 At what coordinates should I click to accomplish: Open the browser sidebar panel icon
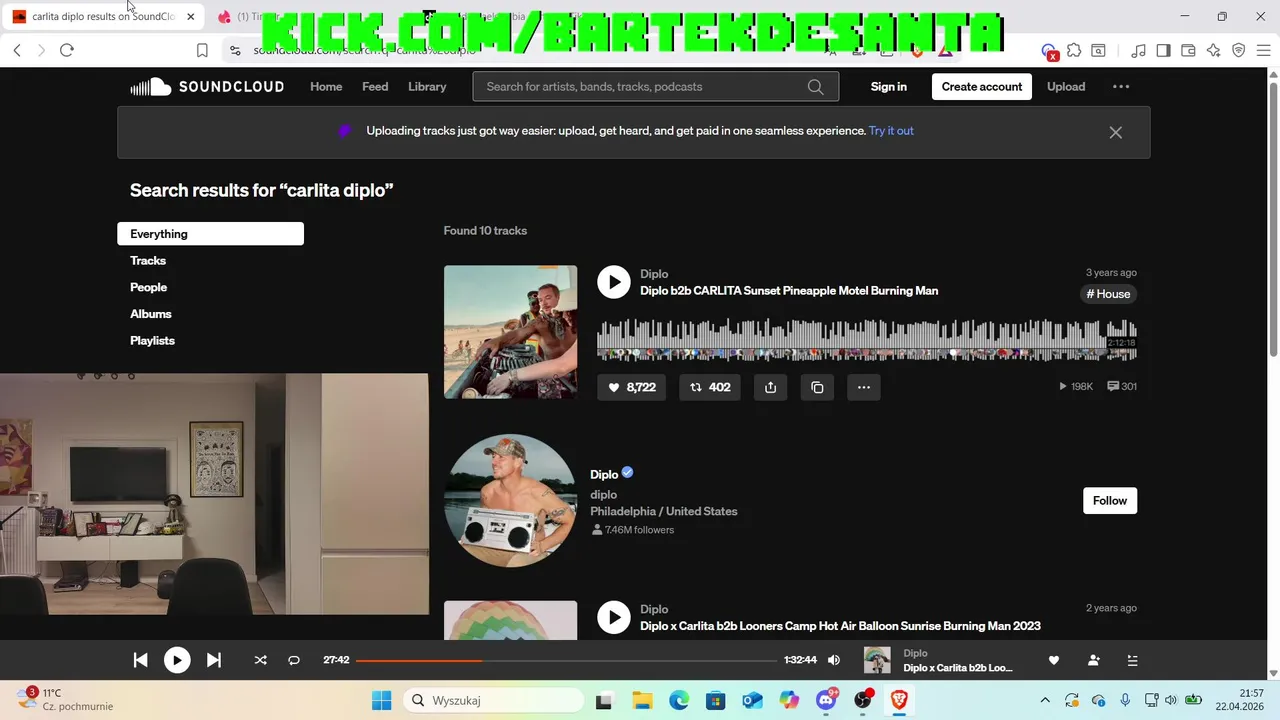pyautogui.click(x=1163, y=50)
